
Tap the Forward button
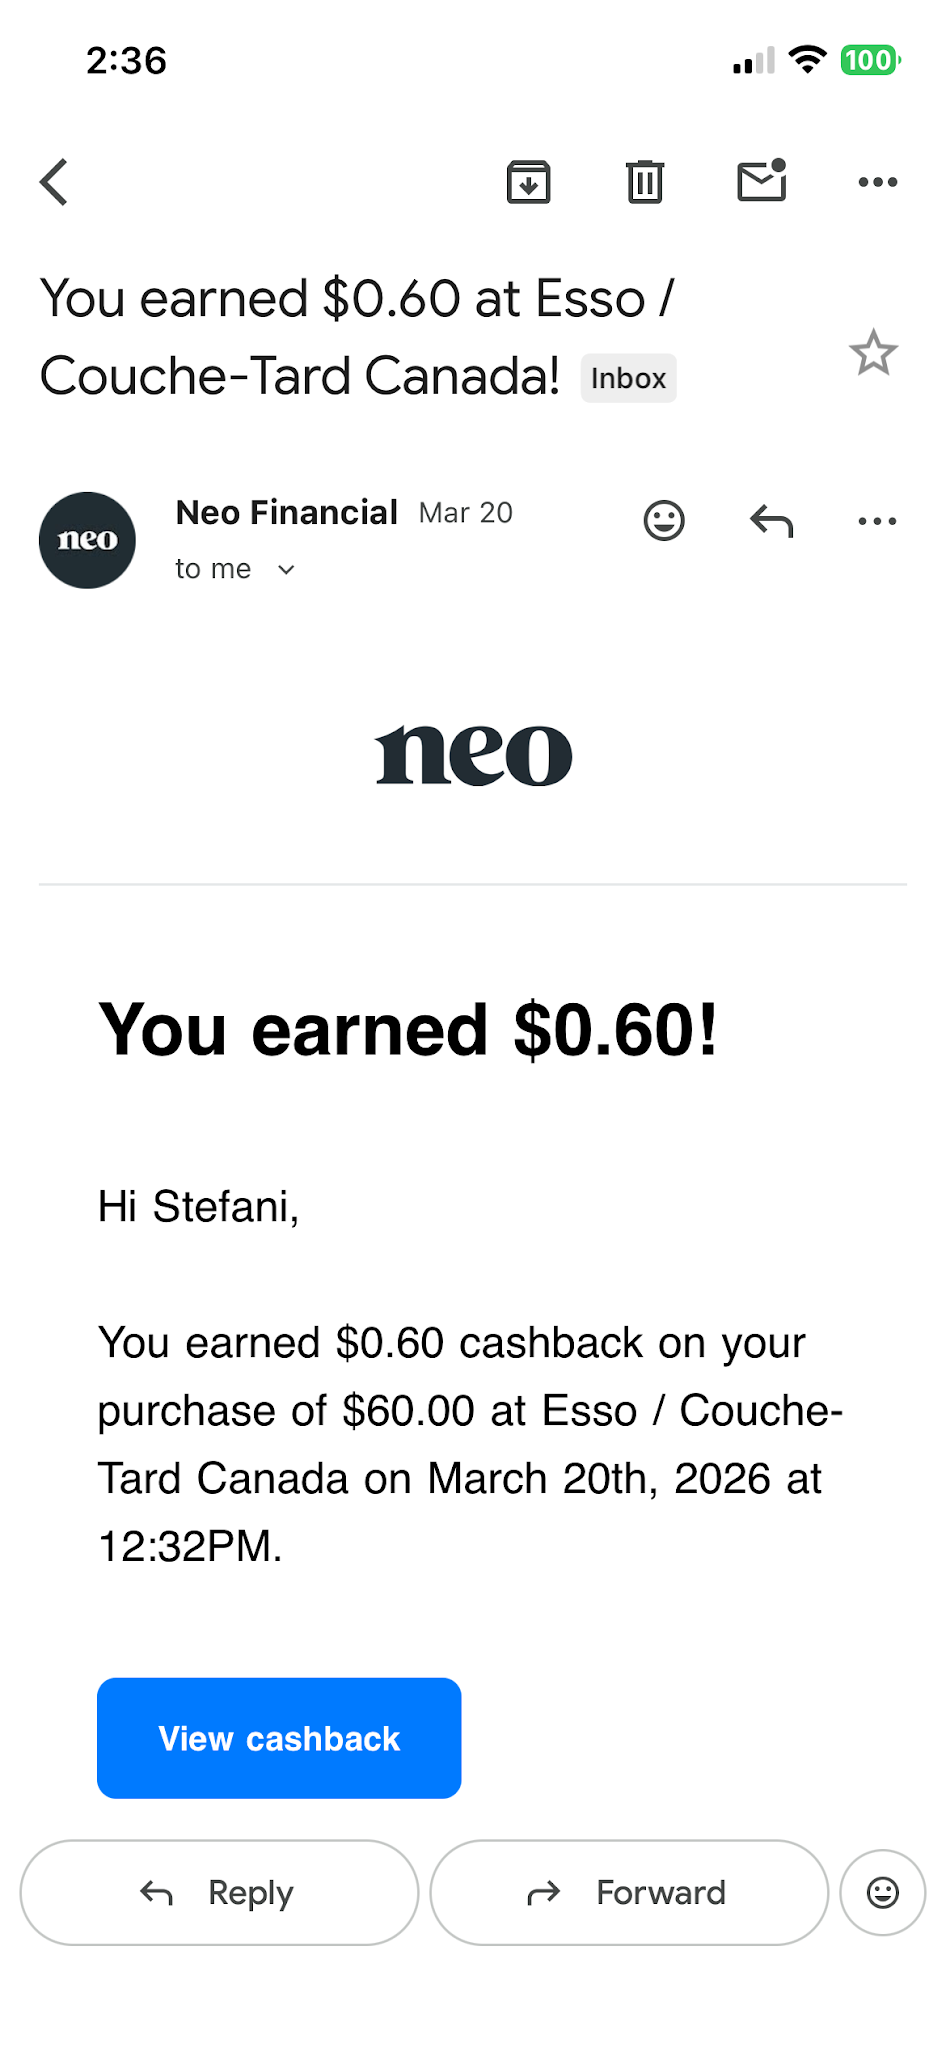[629, 1892]
